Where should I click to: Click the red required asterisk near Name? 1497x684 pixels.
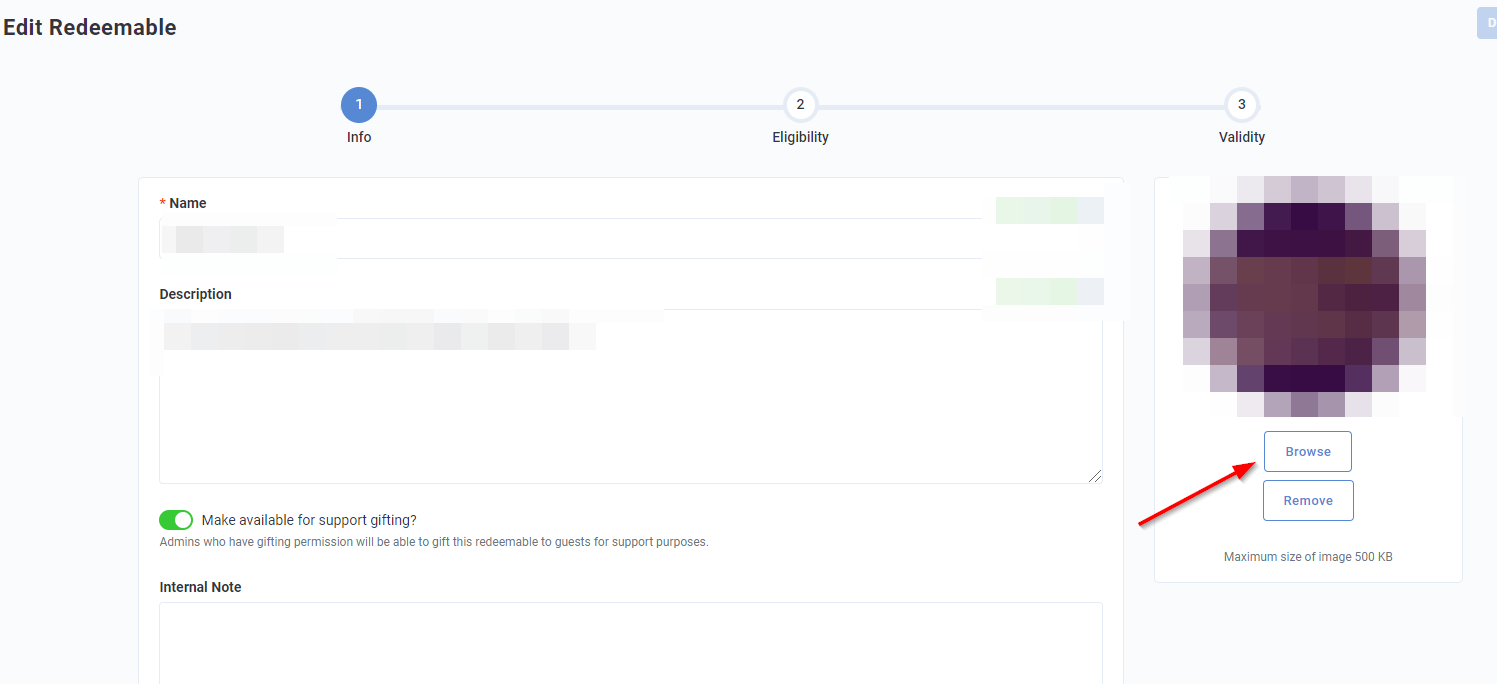[162, 202]
